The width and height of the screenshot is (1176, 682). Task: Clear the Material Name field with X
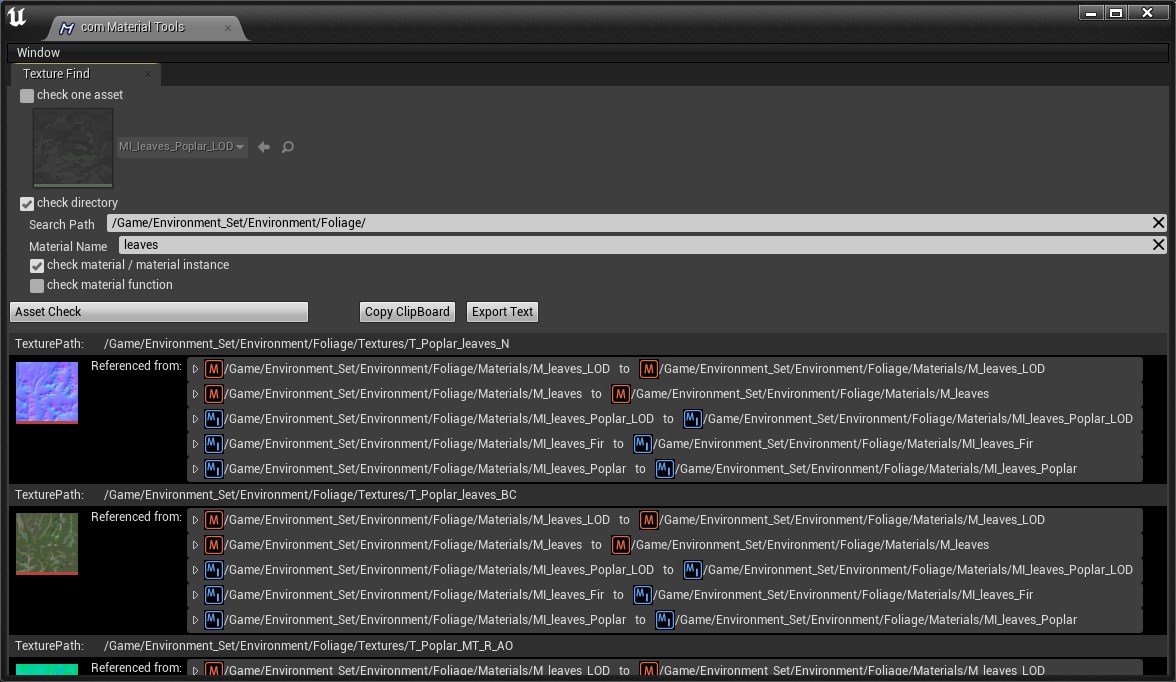click(1158, 245)
